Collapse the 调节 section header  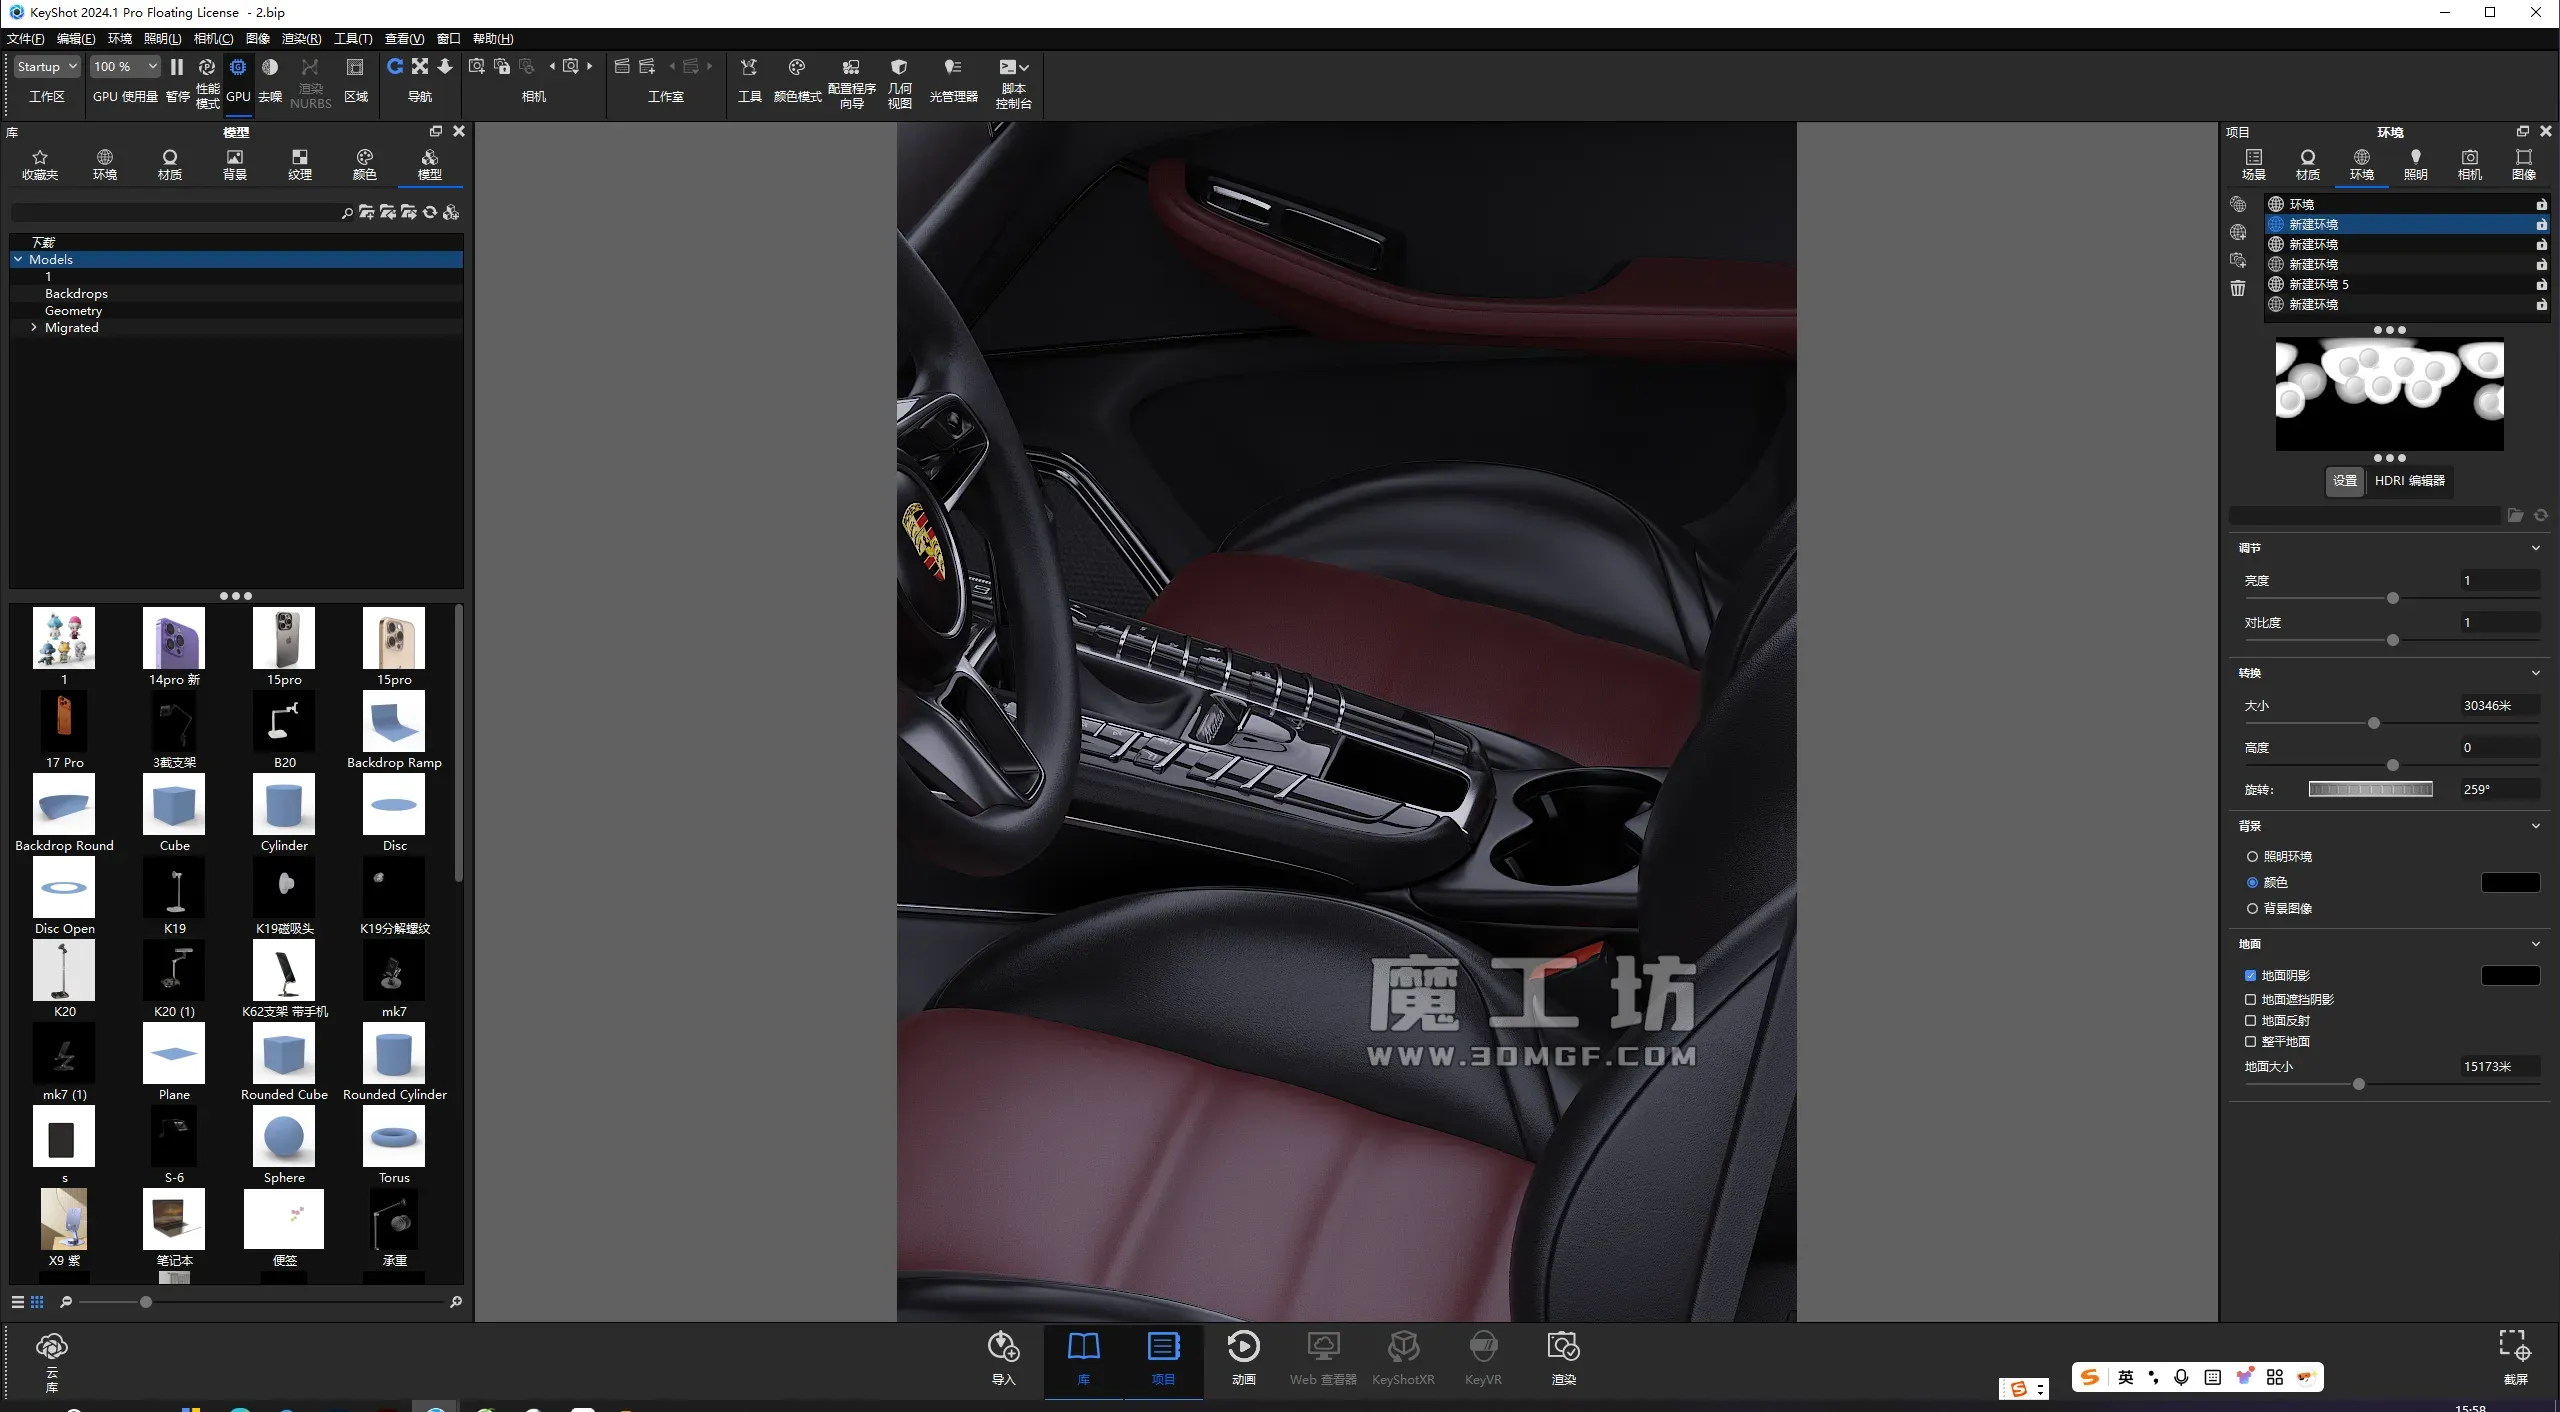pos(2535,548)
